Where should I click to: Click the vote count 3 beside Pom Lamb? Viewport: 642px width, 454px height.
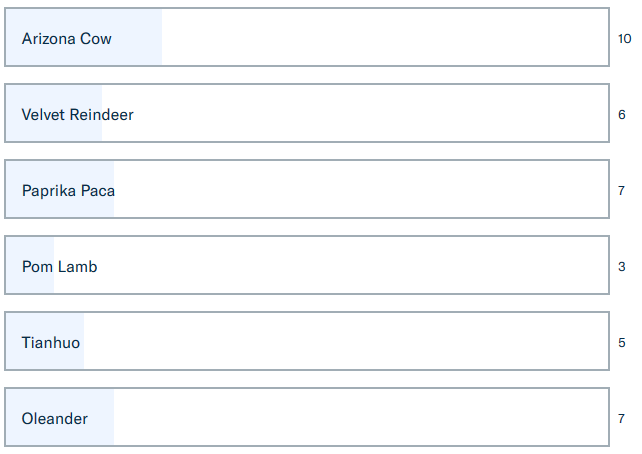pos(622,267)
